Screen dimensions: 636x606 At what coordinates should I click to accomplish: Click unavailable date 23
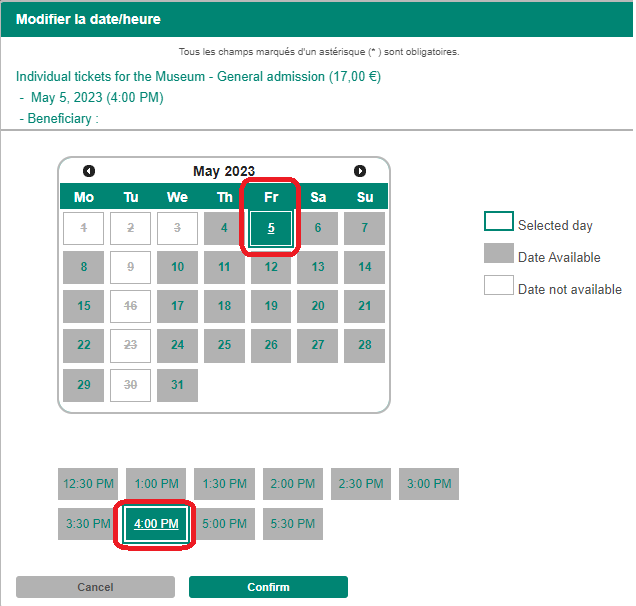130,345
